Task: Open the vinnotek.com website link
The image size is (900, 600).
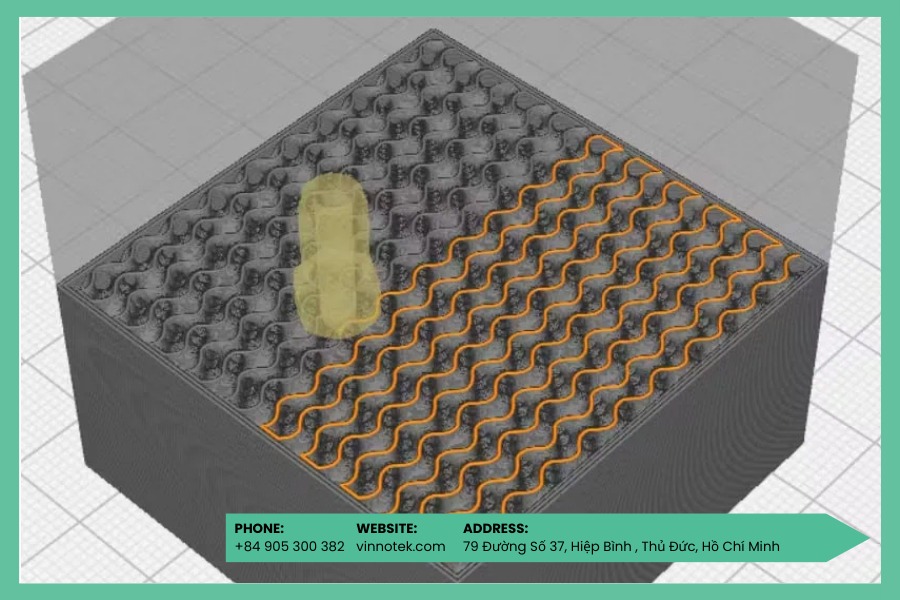Action: (x=400, y=546)
